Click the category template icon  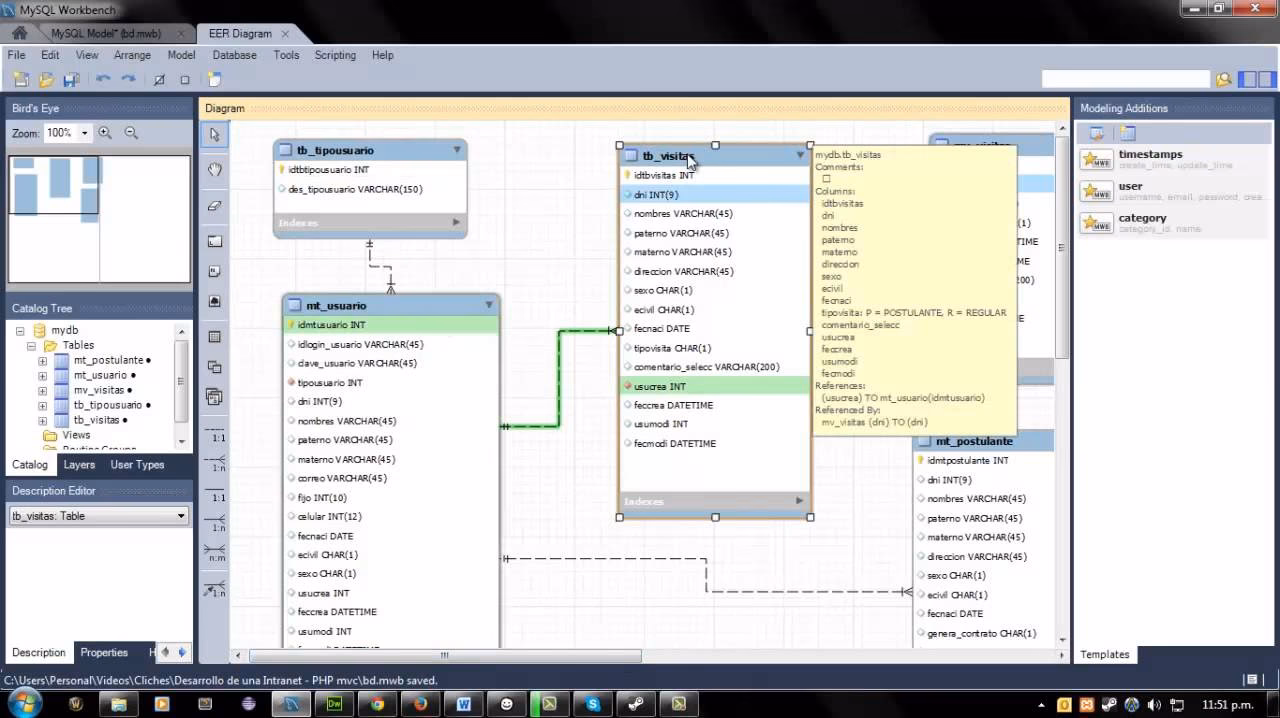tap(1096, 223)
